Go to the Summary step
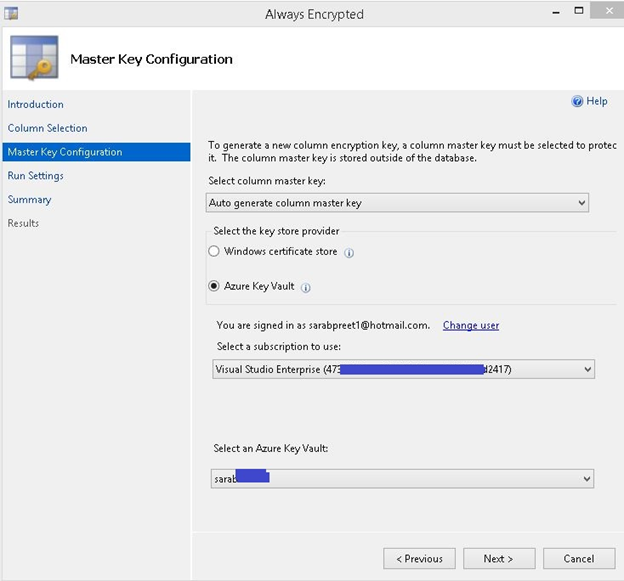 [x=29, y=199]
